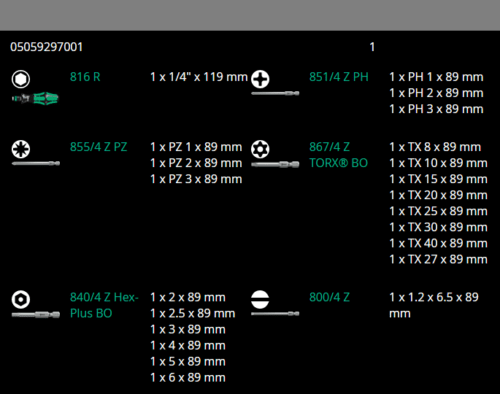
Task: Click the text 1 x TX 8 x 89 mm
Action: [435, 147]
